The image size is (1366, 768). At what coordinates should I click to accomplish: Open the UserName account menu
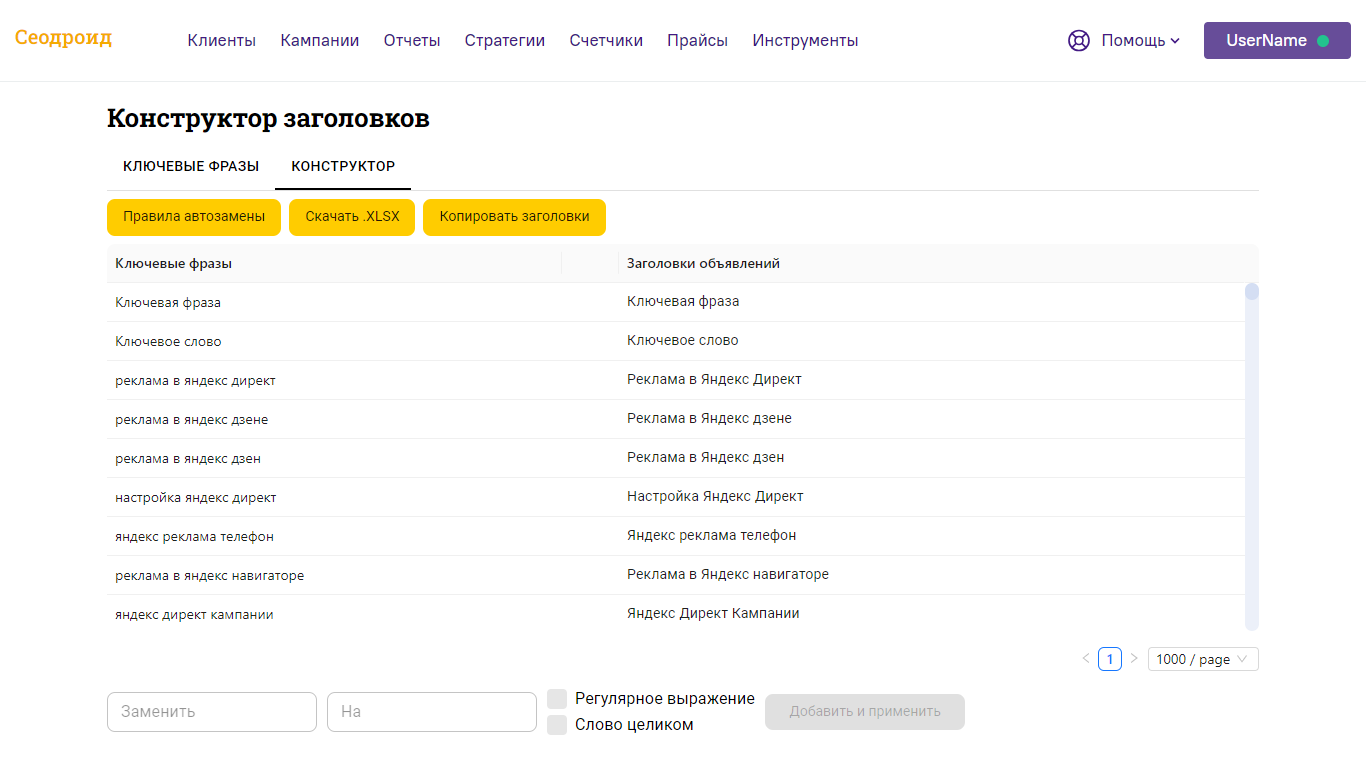[x=1266, y=41]
